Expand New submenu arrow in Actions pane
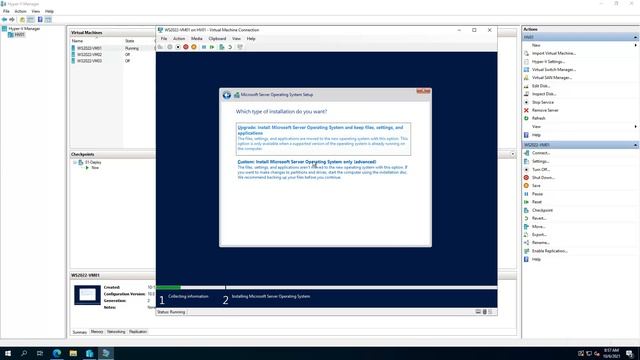The image size is (640, 360). [636, 45]
